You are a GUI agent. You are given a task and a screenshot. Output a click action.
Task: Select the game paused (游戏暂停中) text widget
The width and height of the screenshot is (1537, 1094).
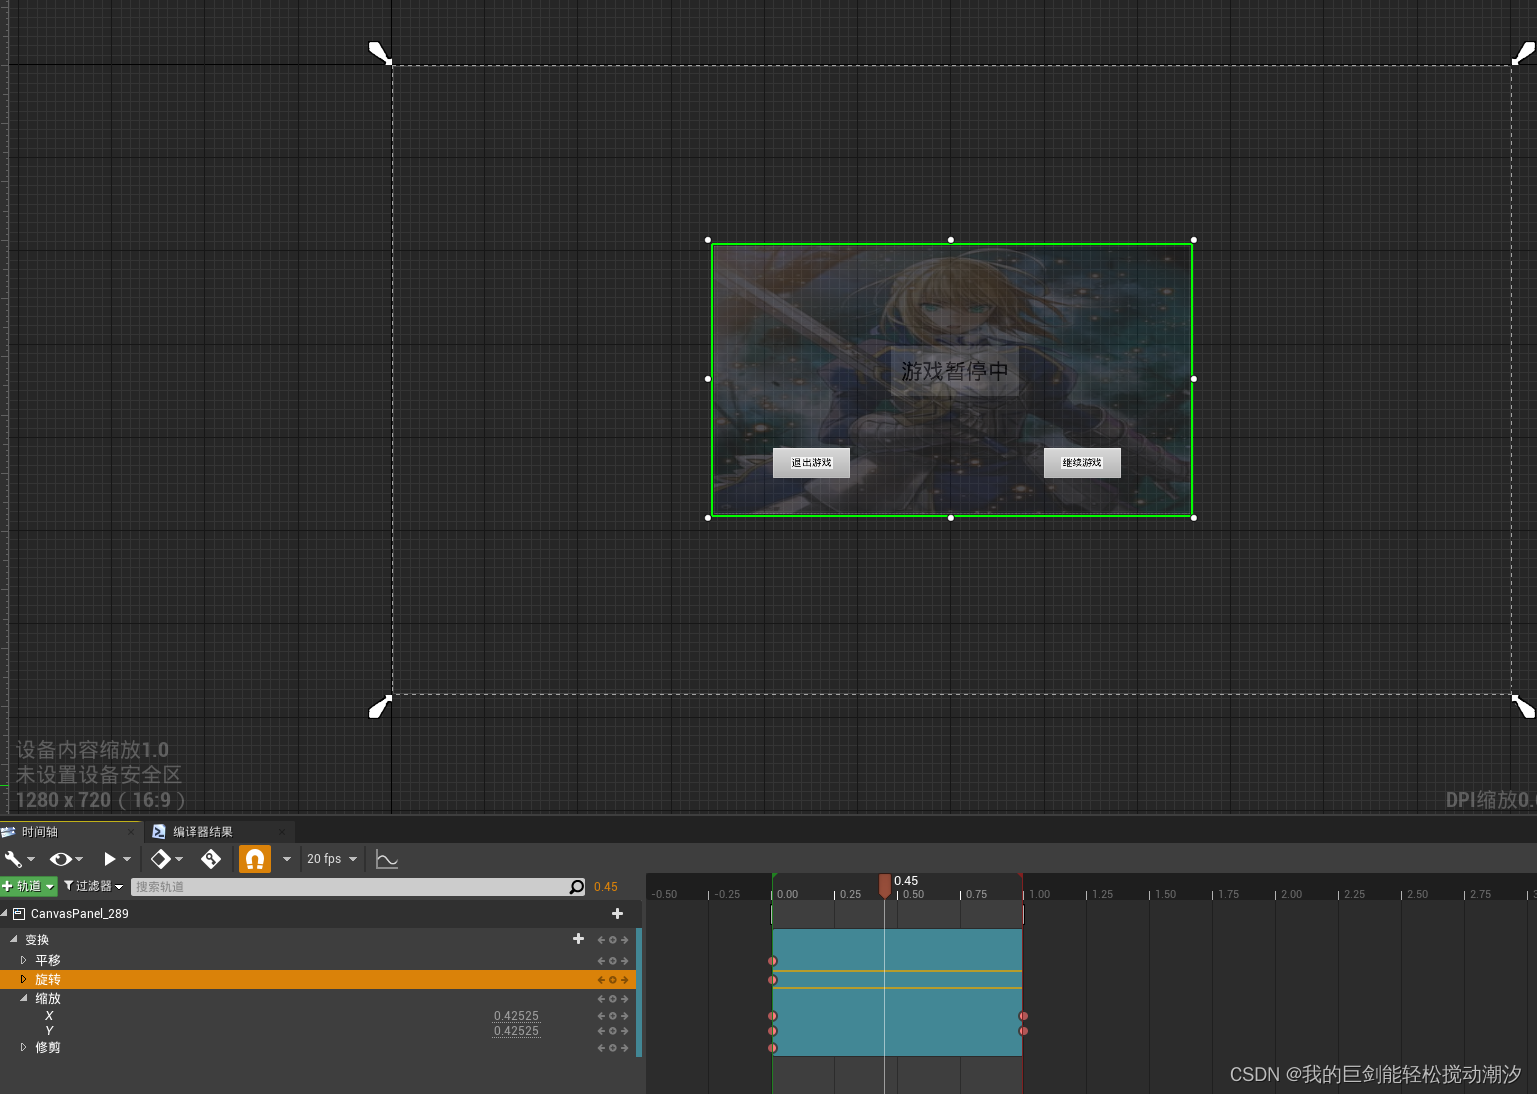click(955, 371)
